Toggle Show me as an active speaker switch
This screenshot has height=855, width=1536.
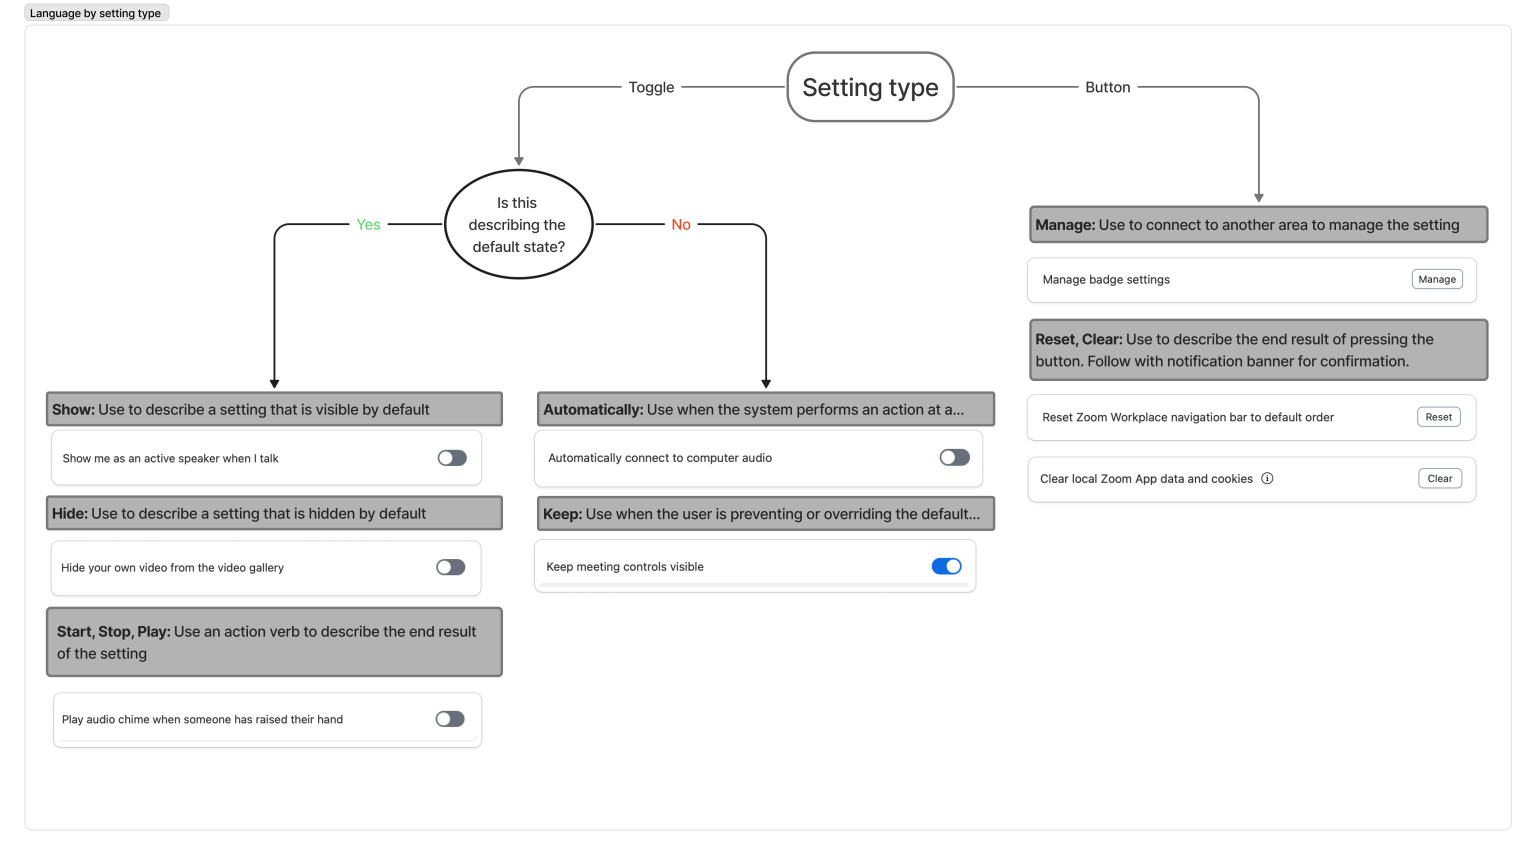click(452, 458)
